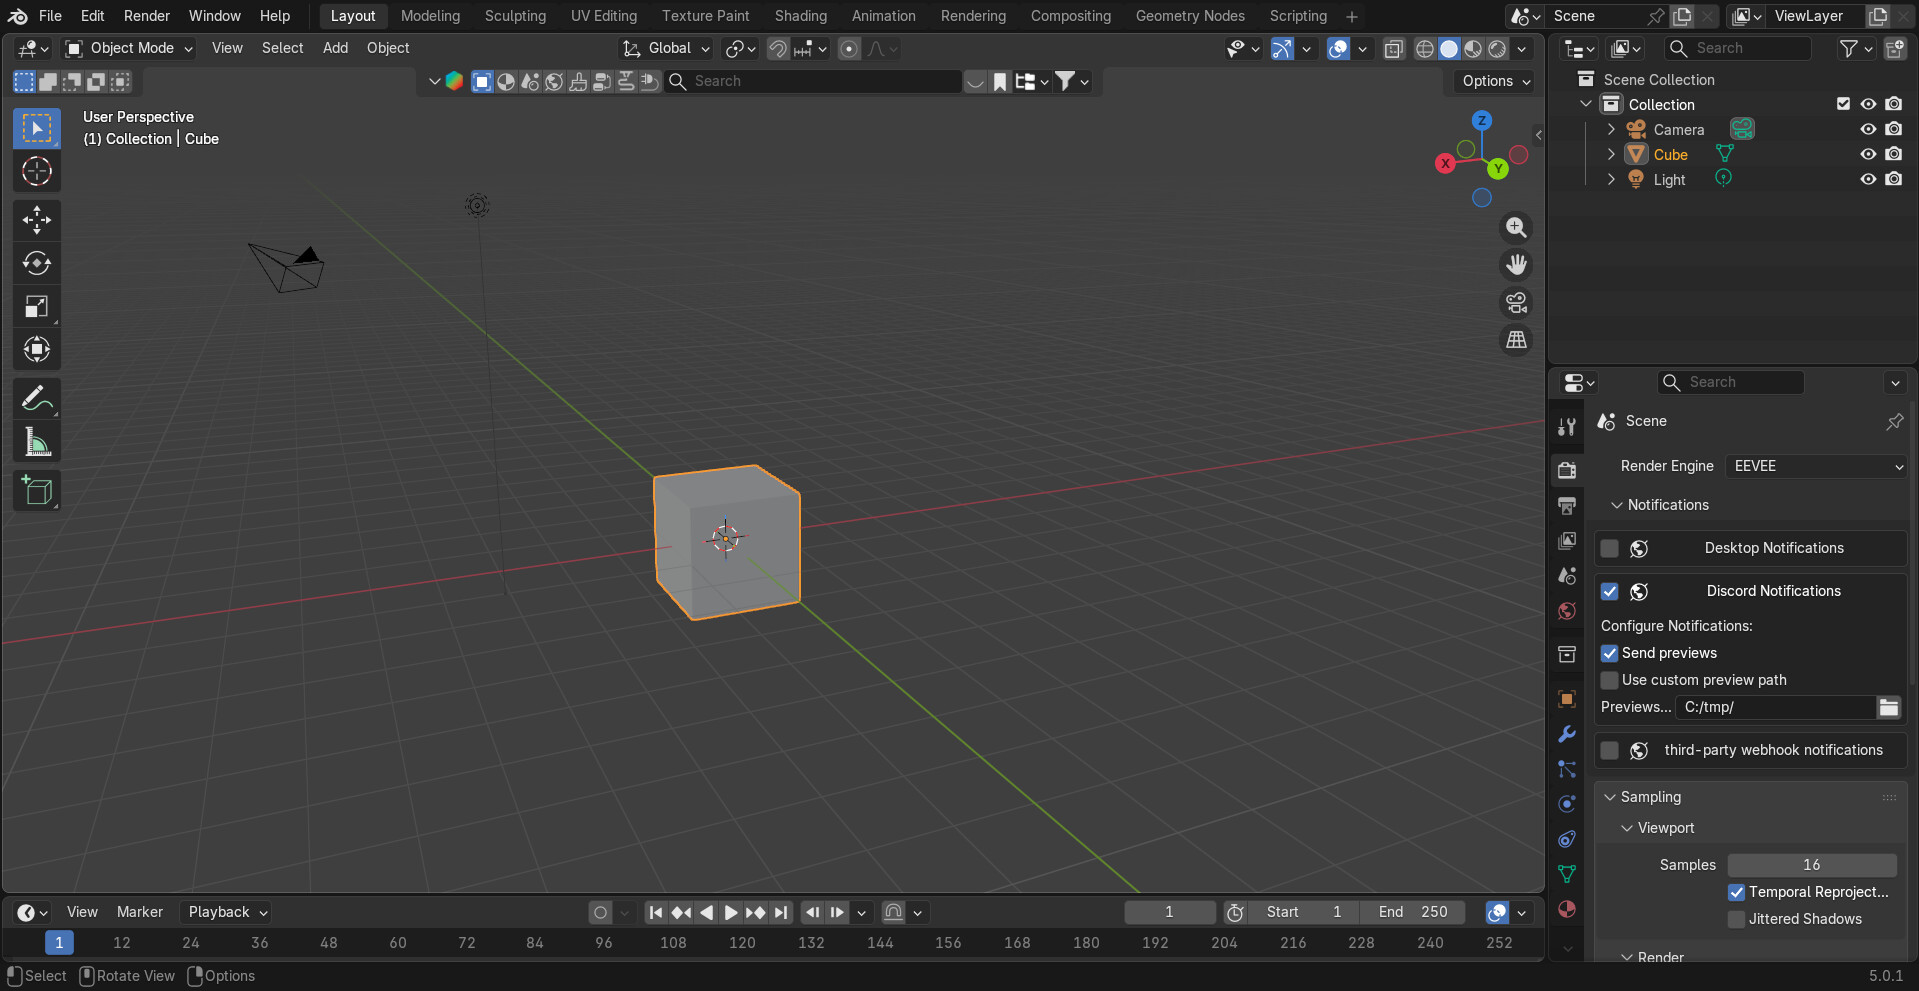
Task: Switch perspective/orthographic grid icon
Action: tap(1517, 340)
